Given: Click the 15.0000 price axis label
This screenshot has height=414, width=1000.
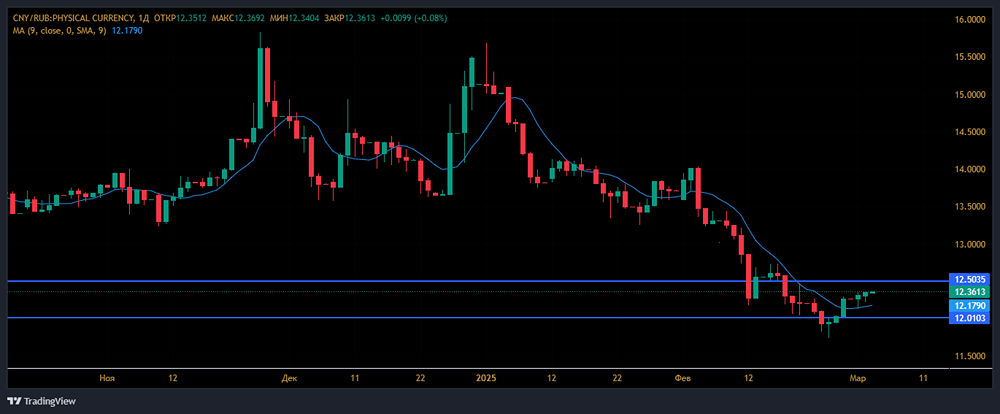Looking at the screenshot, I should (968, 95).
